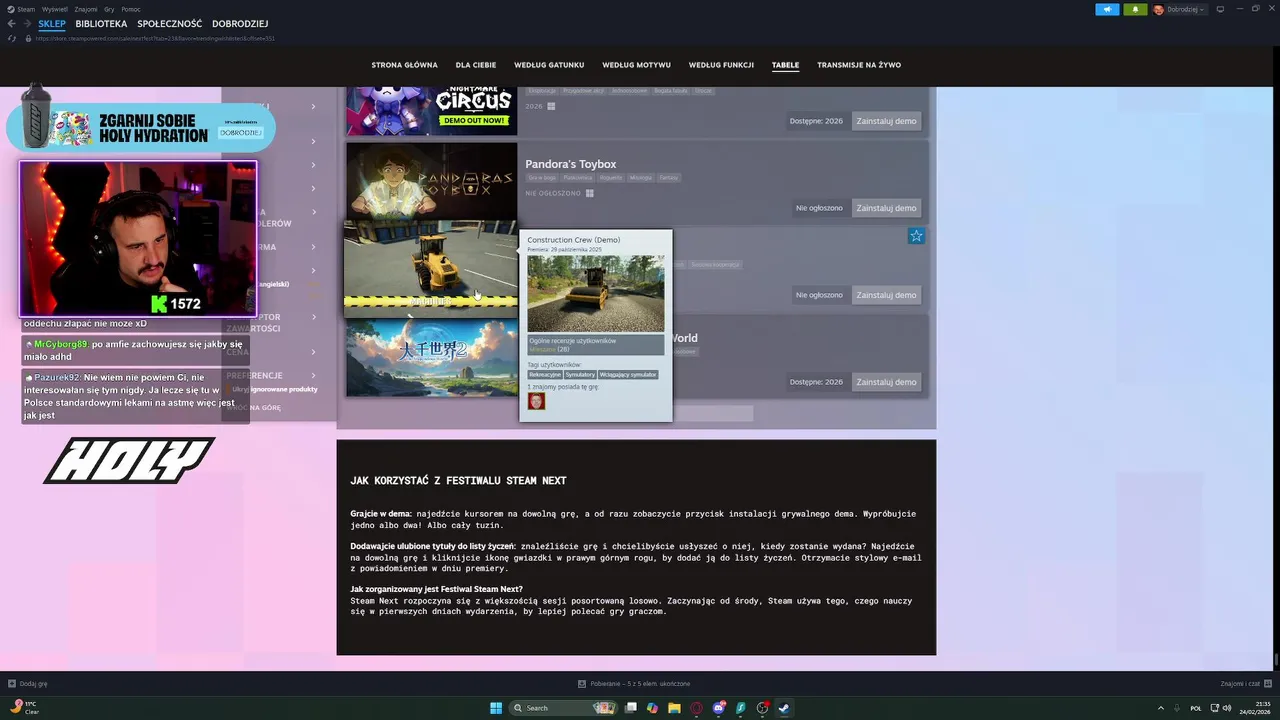Select STRONA GŁÓWNA navigation tab
The image size is (1280, 720).
coord(404,65)
